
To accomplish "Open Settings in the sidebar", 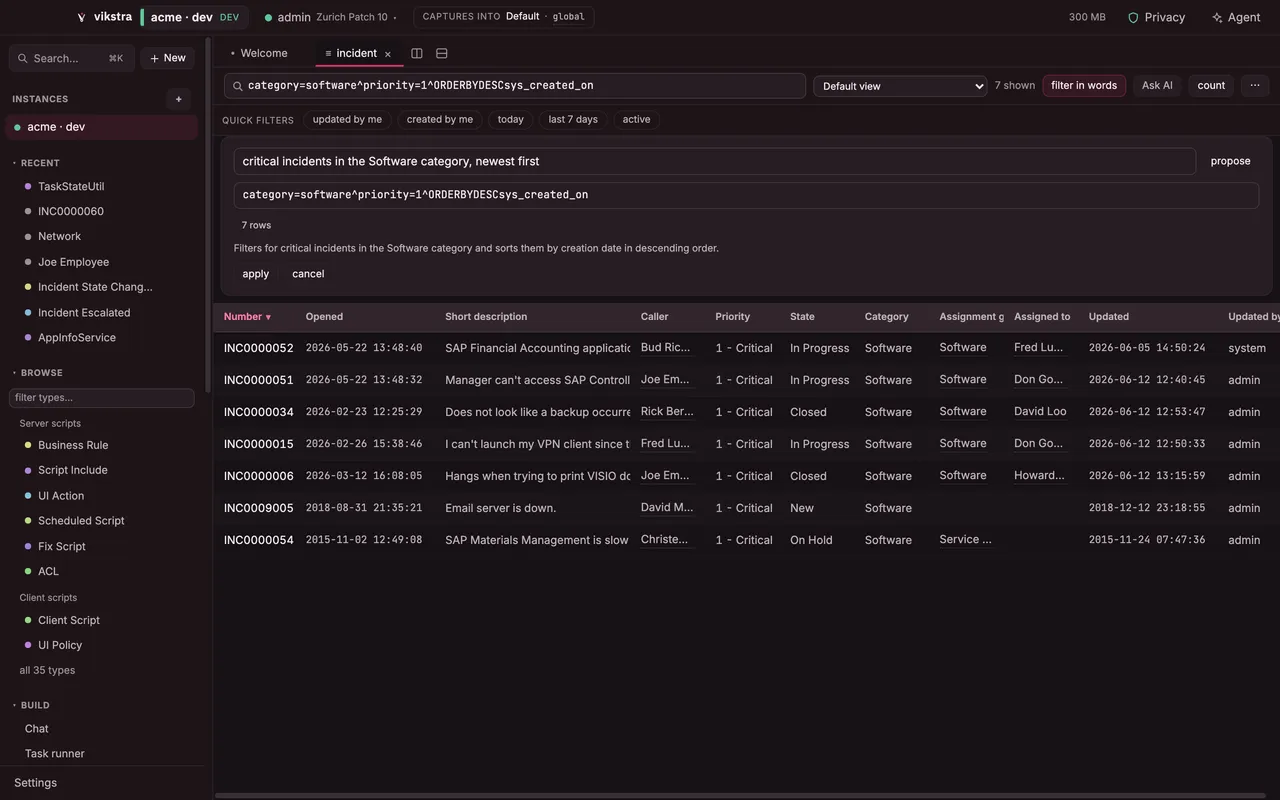I will point(35,783).
